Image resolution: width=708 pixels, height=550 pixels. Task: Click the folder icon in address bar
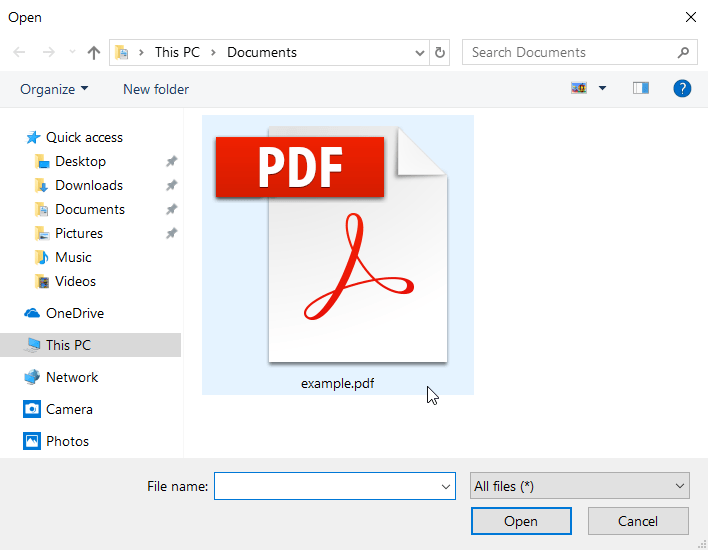coord(121,52)
